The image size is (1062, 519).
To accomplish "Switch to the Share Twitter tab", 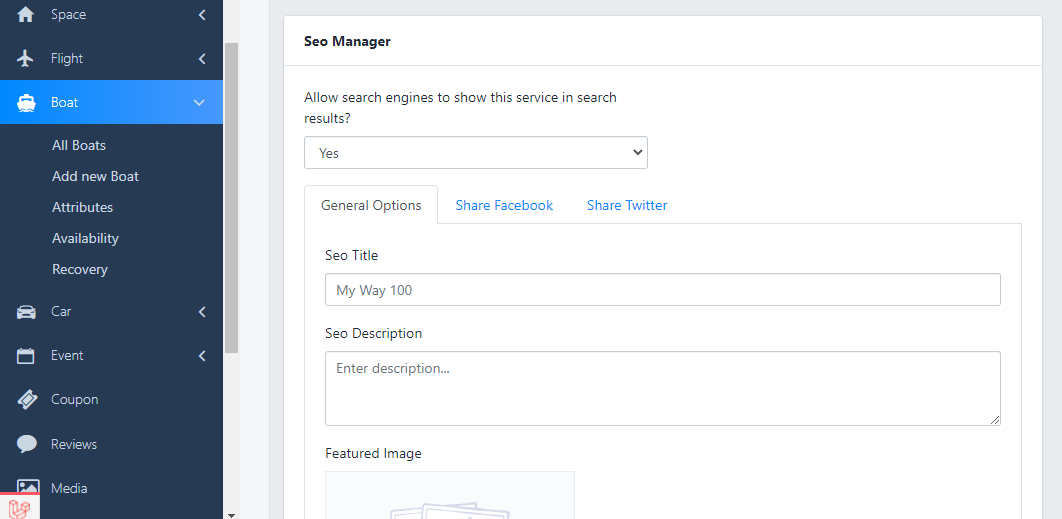I will click(x=627, y=205).
